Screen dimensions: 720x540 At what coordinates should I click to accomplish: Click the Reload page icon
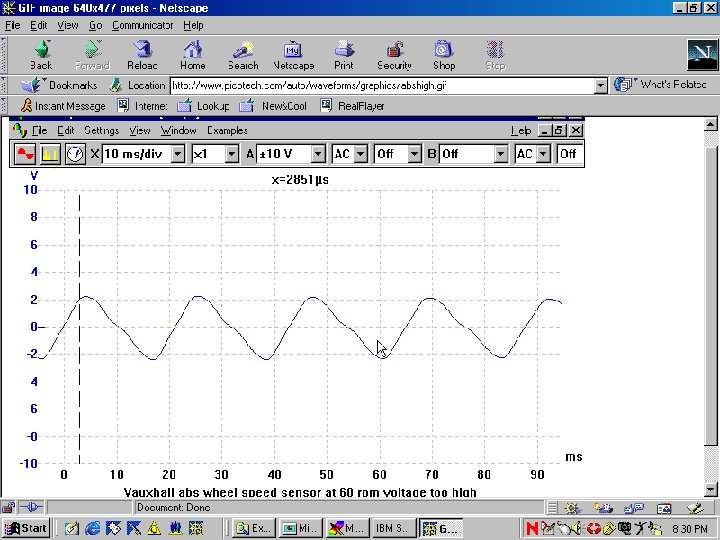tap(142, 50)
